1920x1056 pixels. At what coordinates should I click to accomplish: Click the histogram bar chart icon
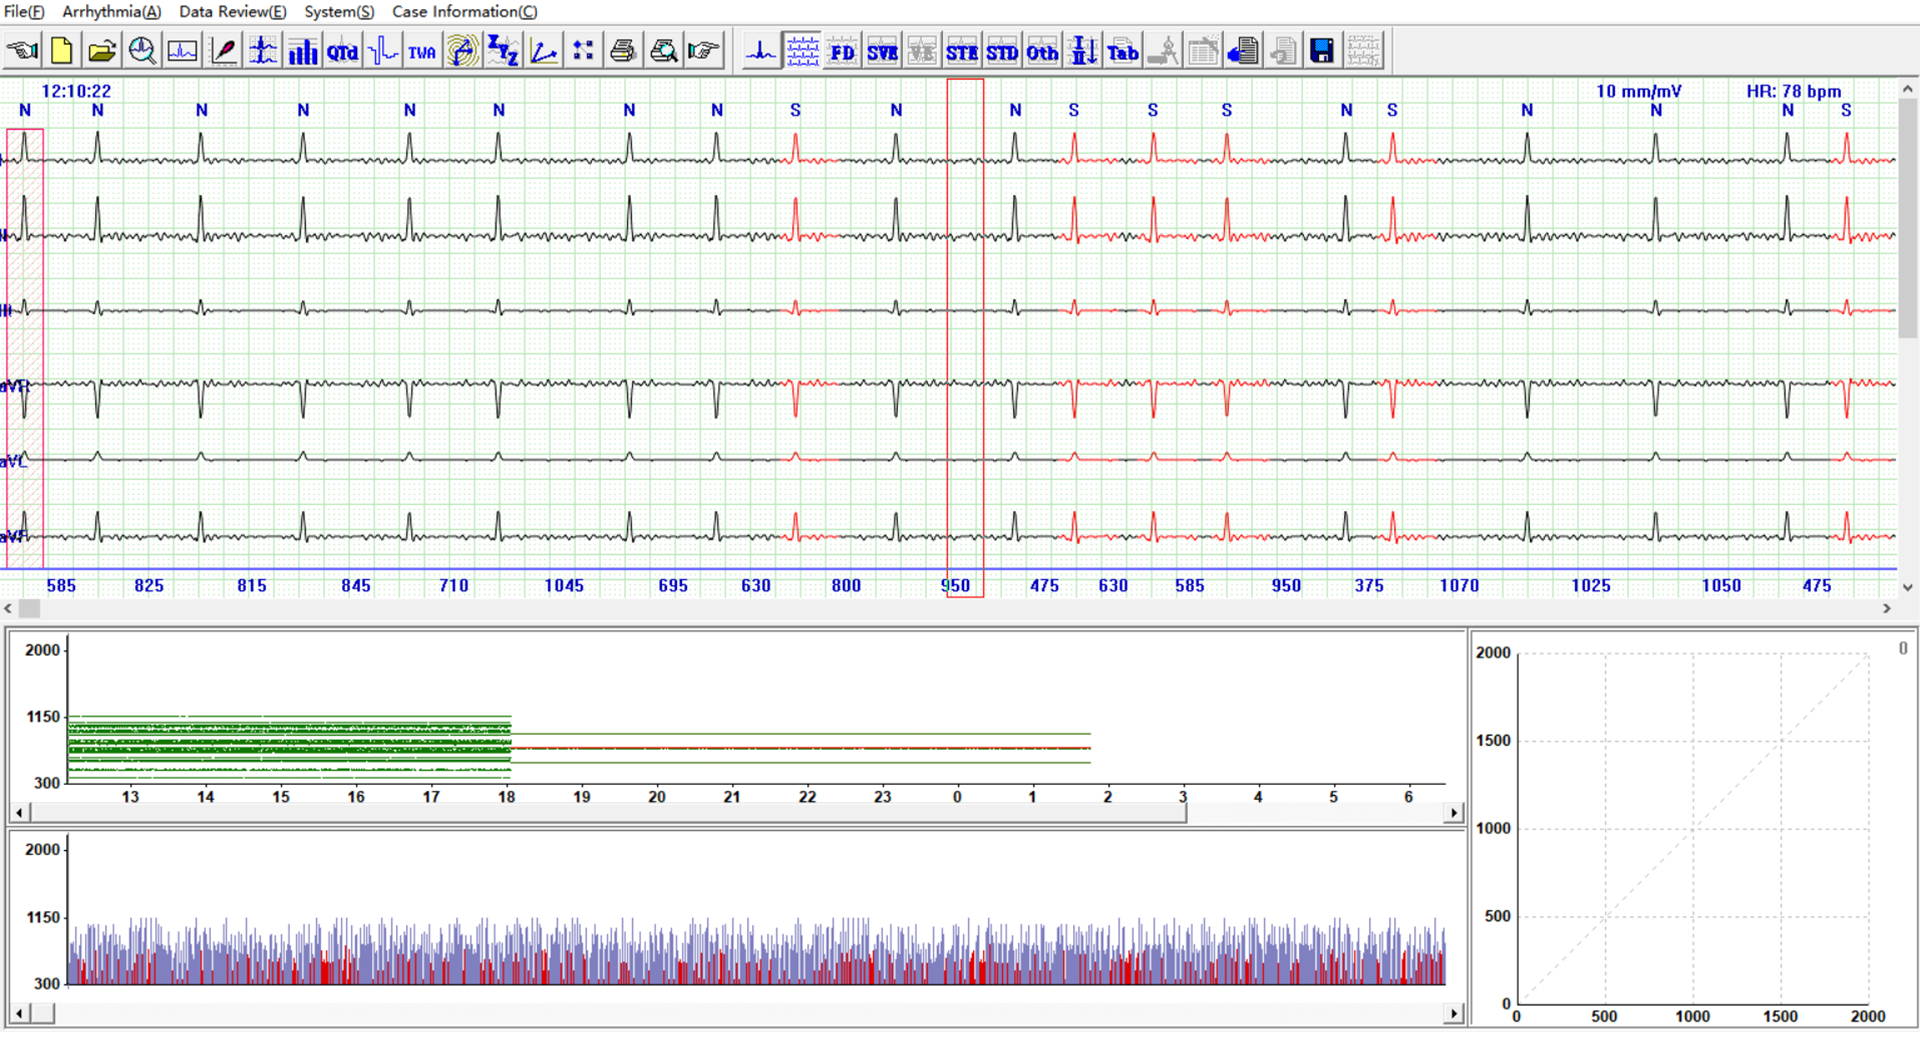coord(302,51)
